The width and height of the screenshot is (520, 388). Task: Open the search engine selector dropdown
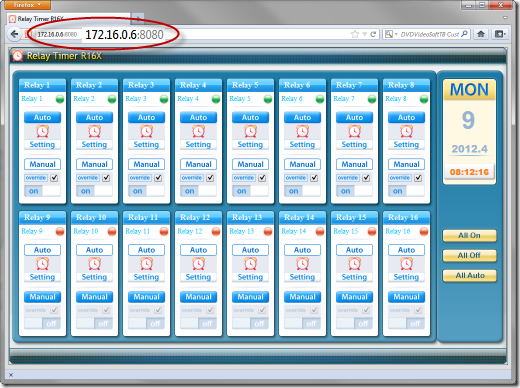(x=391, y=34)
